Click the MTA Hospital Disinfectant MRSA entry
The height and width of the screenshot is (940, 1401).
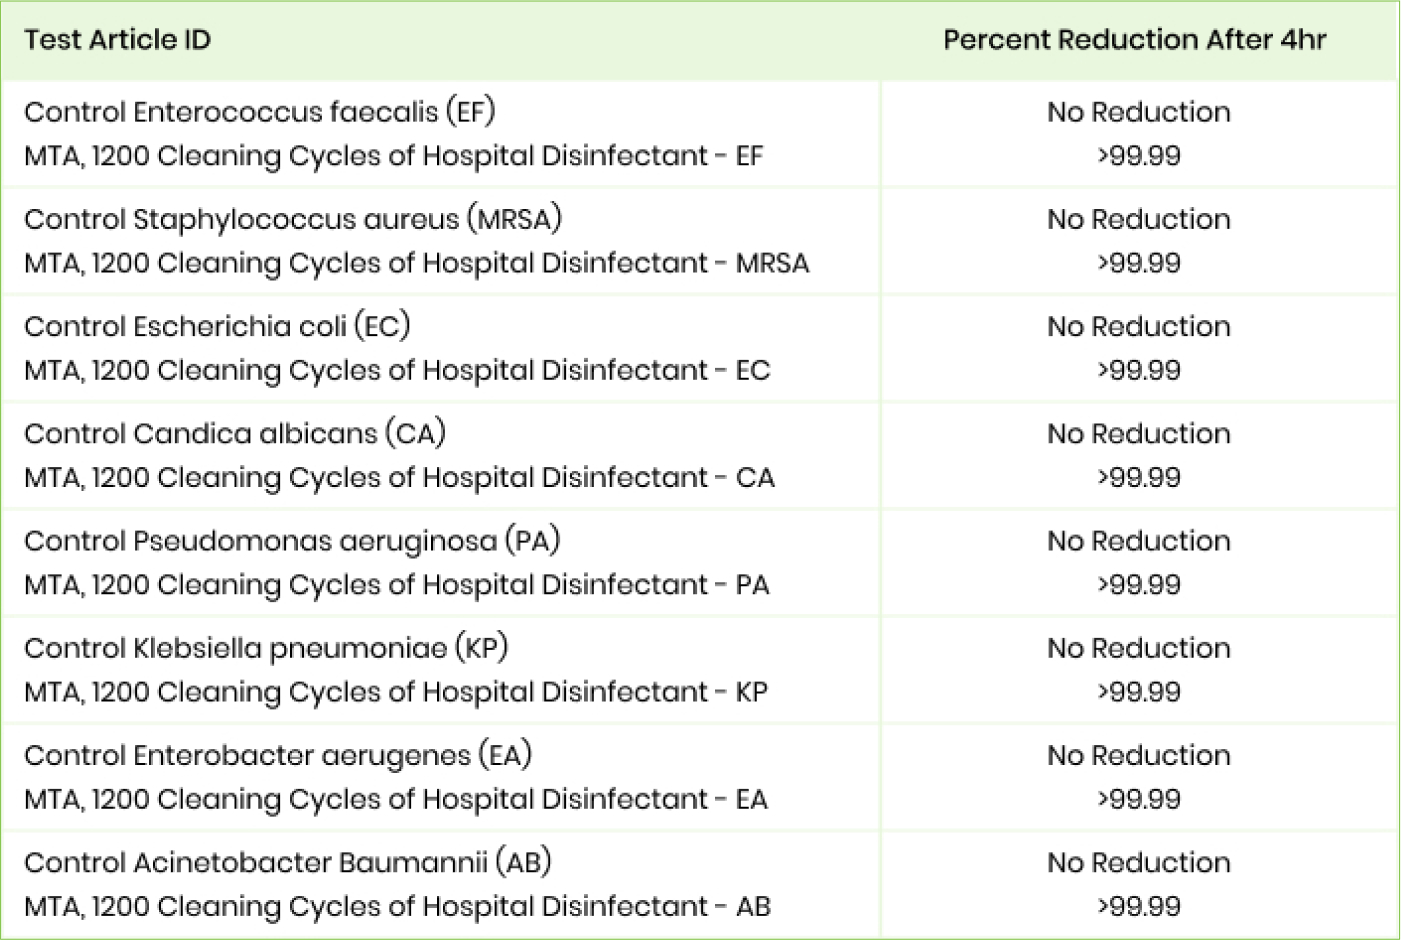pyautogui.click(x=416, y=263)
